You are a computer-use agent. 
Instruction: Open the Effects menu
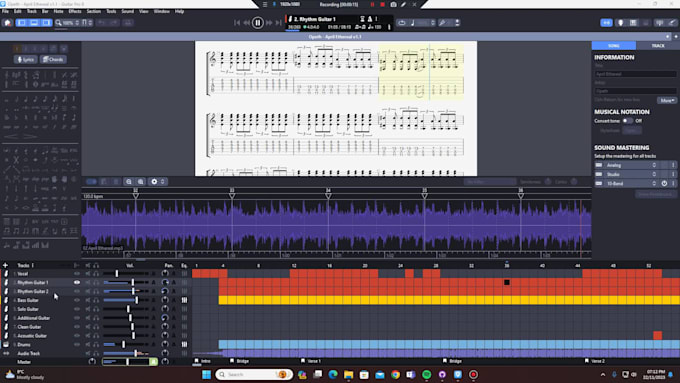pos(75,11)
